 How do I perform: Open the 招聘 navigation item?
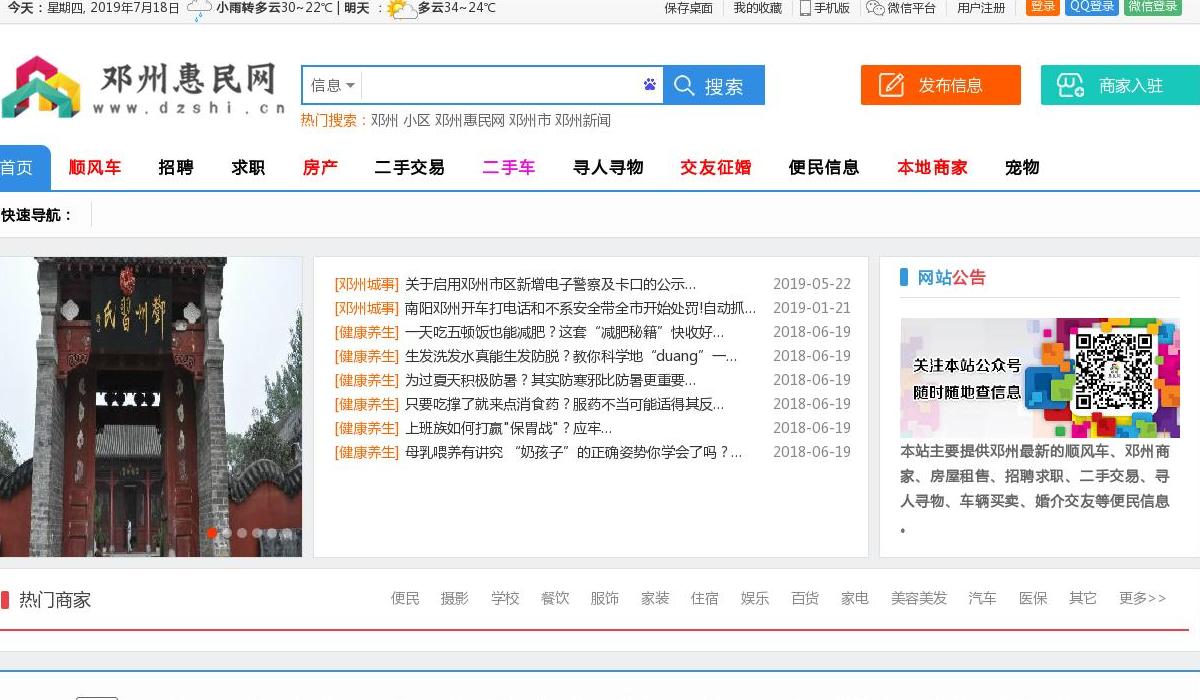[176, 167]
